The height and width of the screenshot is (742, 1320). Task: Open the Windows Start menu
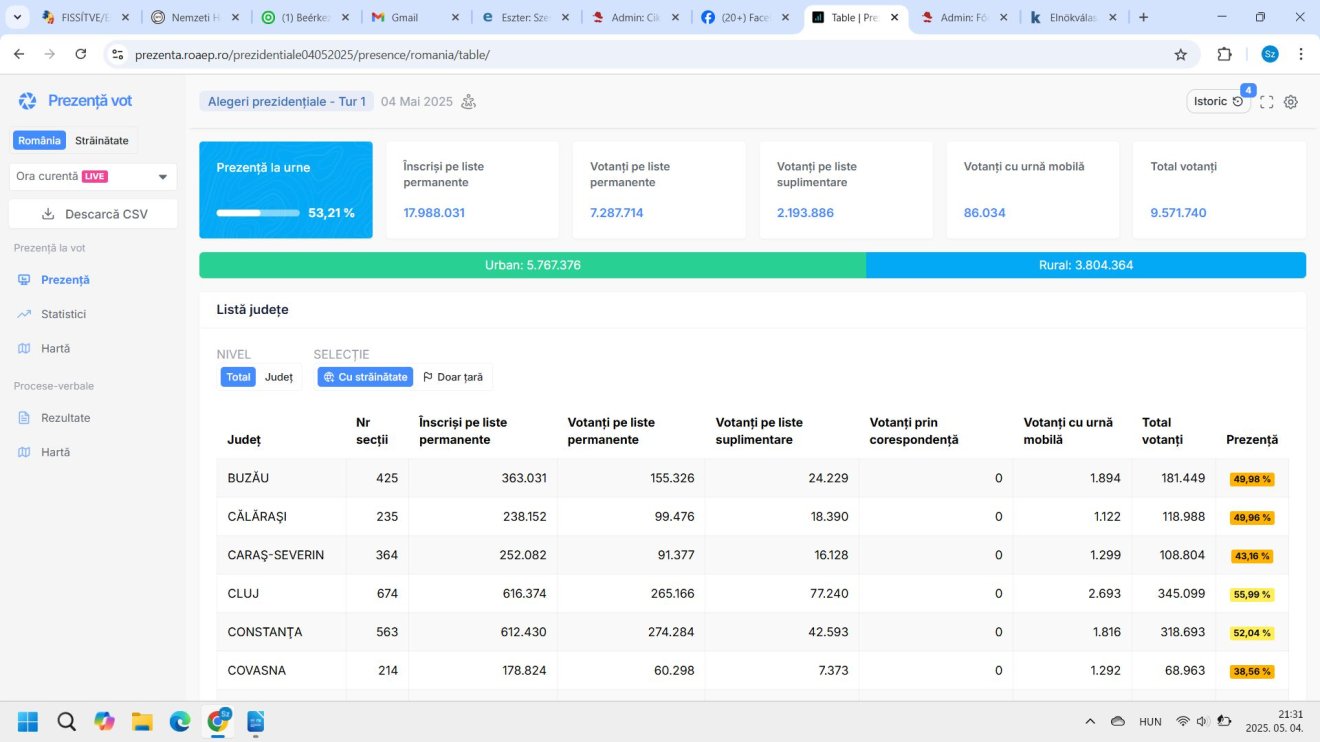(28, 721)
